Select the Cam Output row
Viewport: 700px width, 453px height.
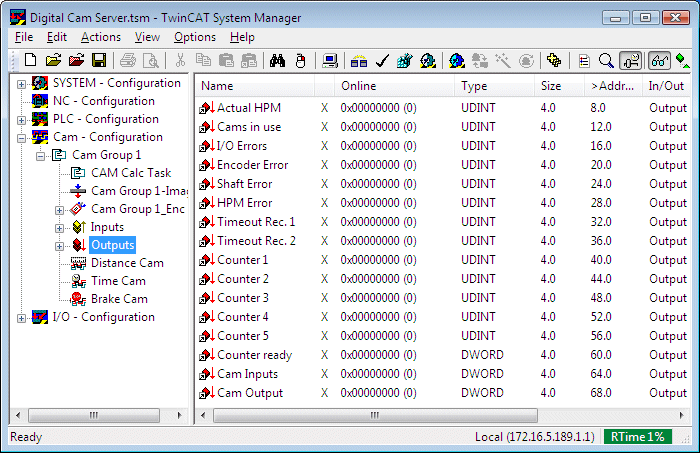(442, 393)
